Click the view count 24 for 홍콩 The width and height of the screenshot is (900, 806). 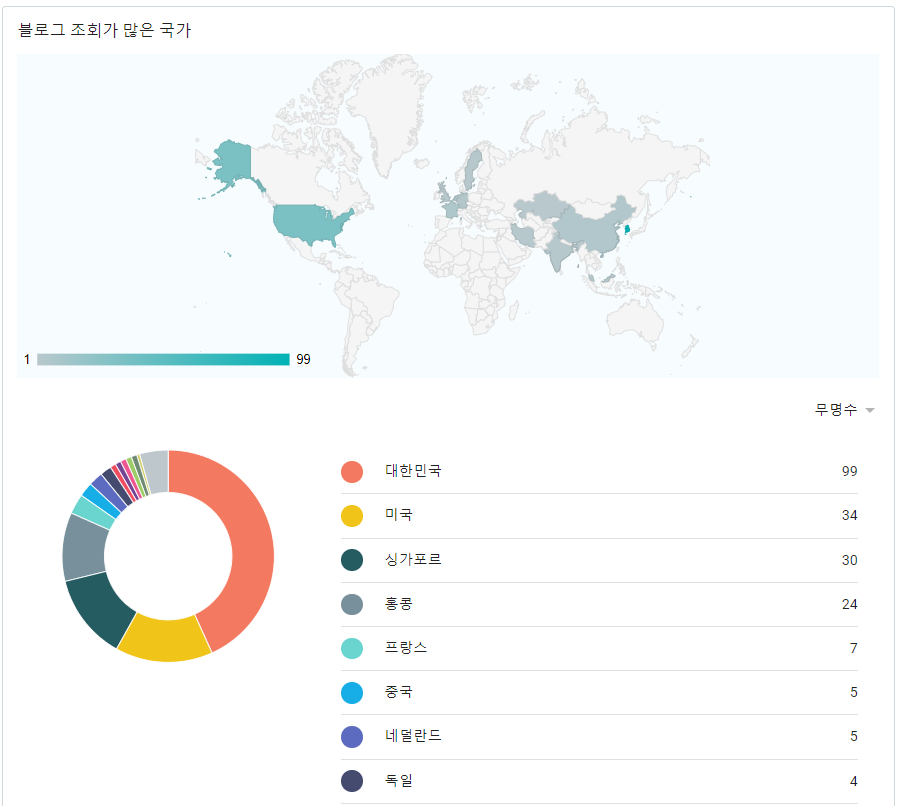pos(849,604)
